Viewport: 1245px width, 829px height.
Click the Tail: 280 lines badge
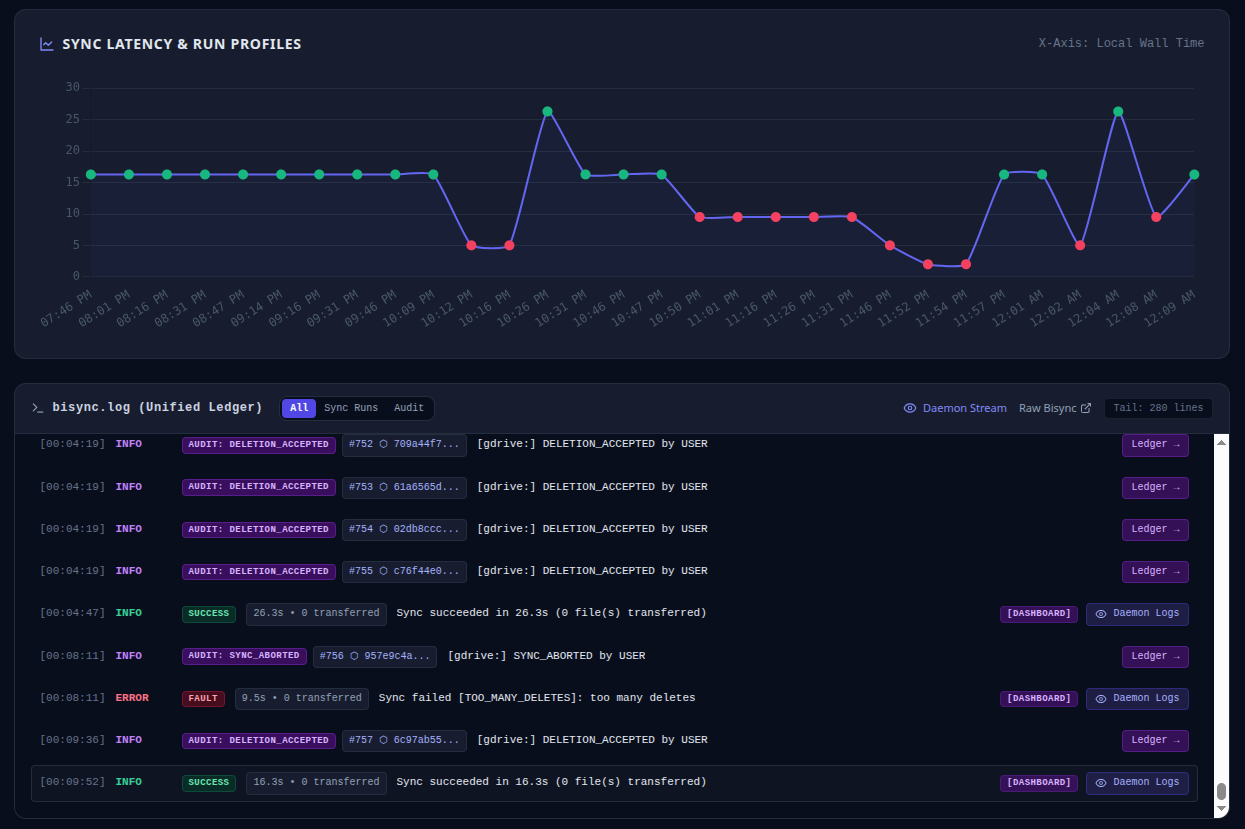[x=1158, y=408]
